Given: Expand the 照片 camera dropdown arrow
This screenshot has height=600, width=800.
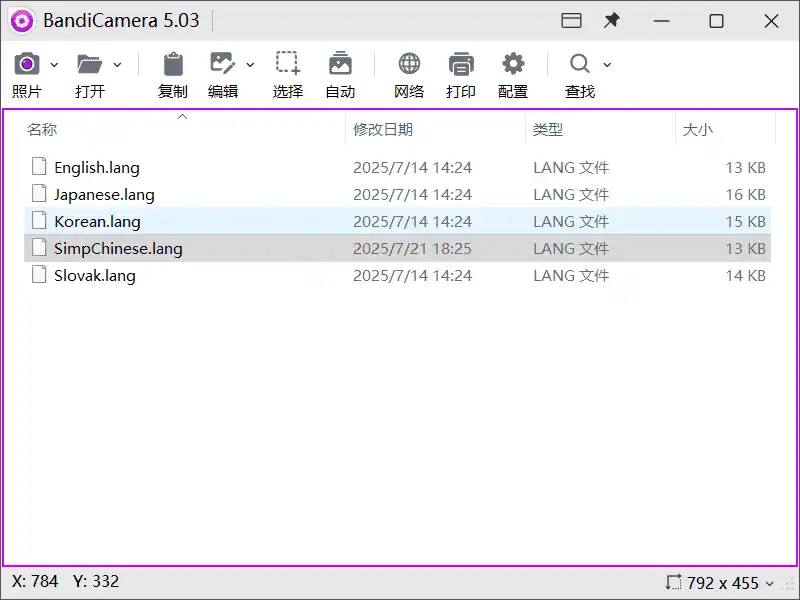Looking at the screenshot, I should (54, 65).
